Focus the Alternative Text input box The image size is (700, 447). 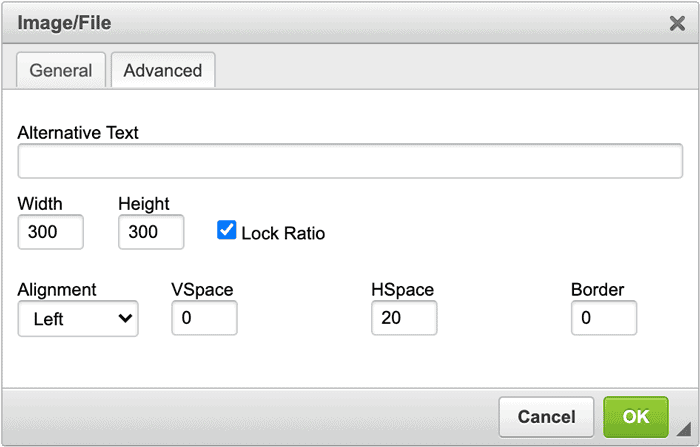click(x=350, y=161)
